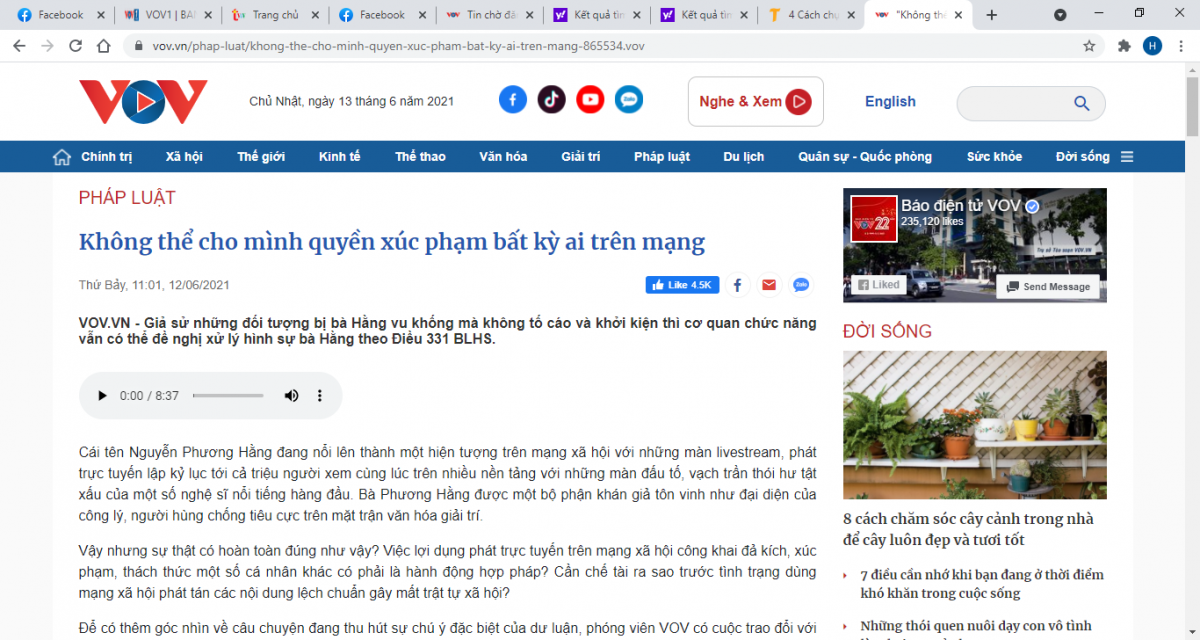Open audio player more options menu

click(320, 396)
